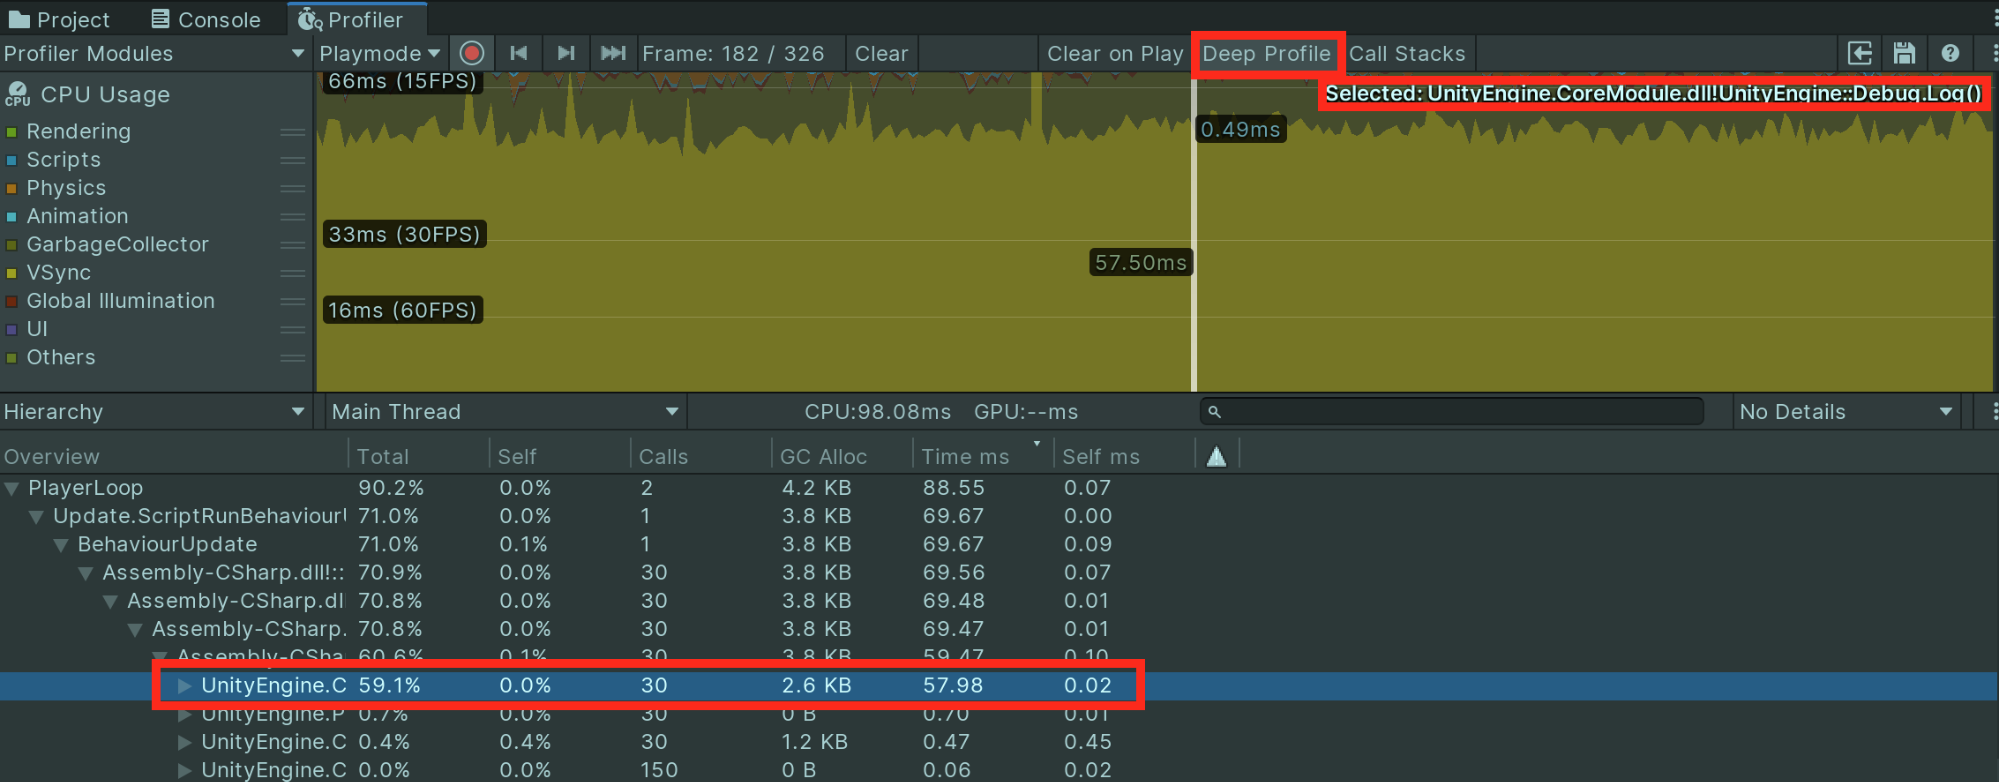
Task: Go to previous frame
Action: point(518,53)
